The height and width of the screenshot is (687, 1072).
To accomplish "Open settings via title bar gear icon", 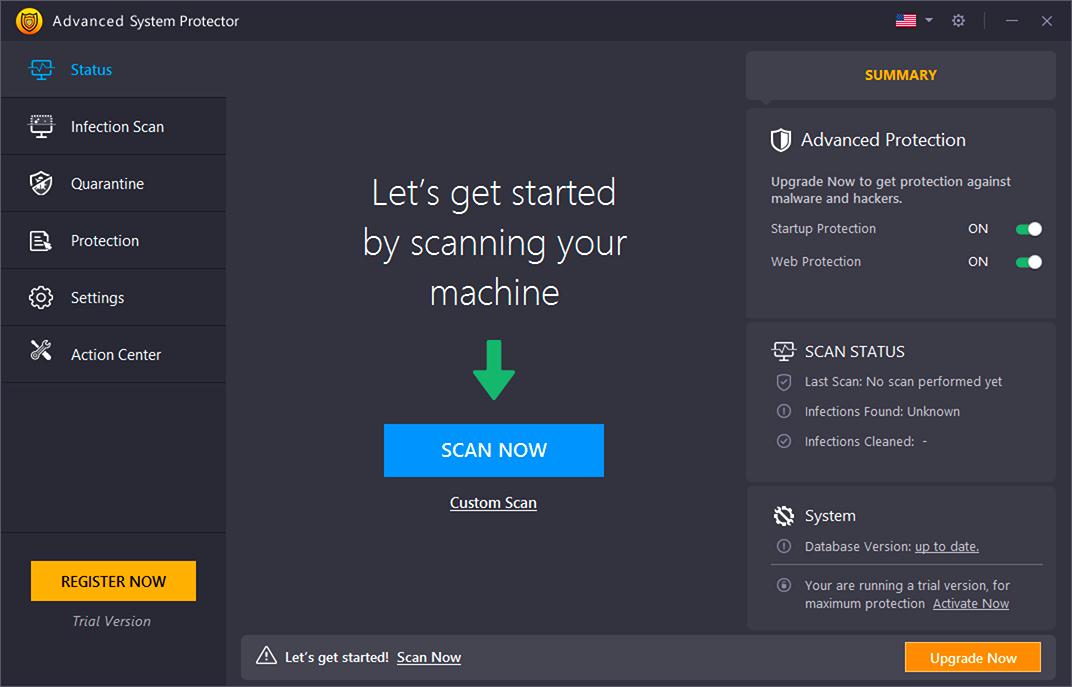I will tap(958, 21).
